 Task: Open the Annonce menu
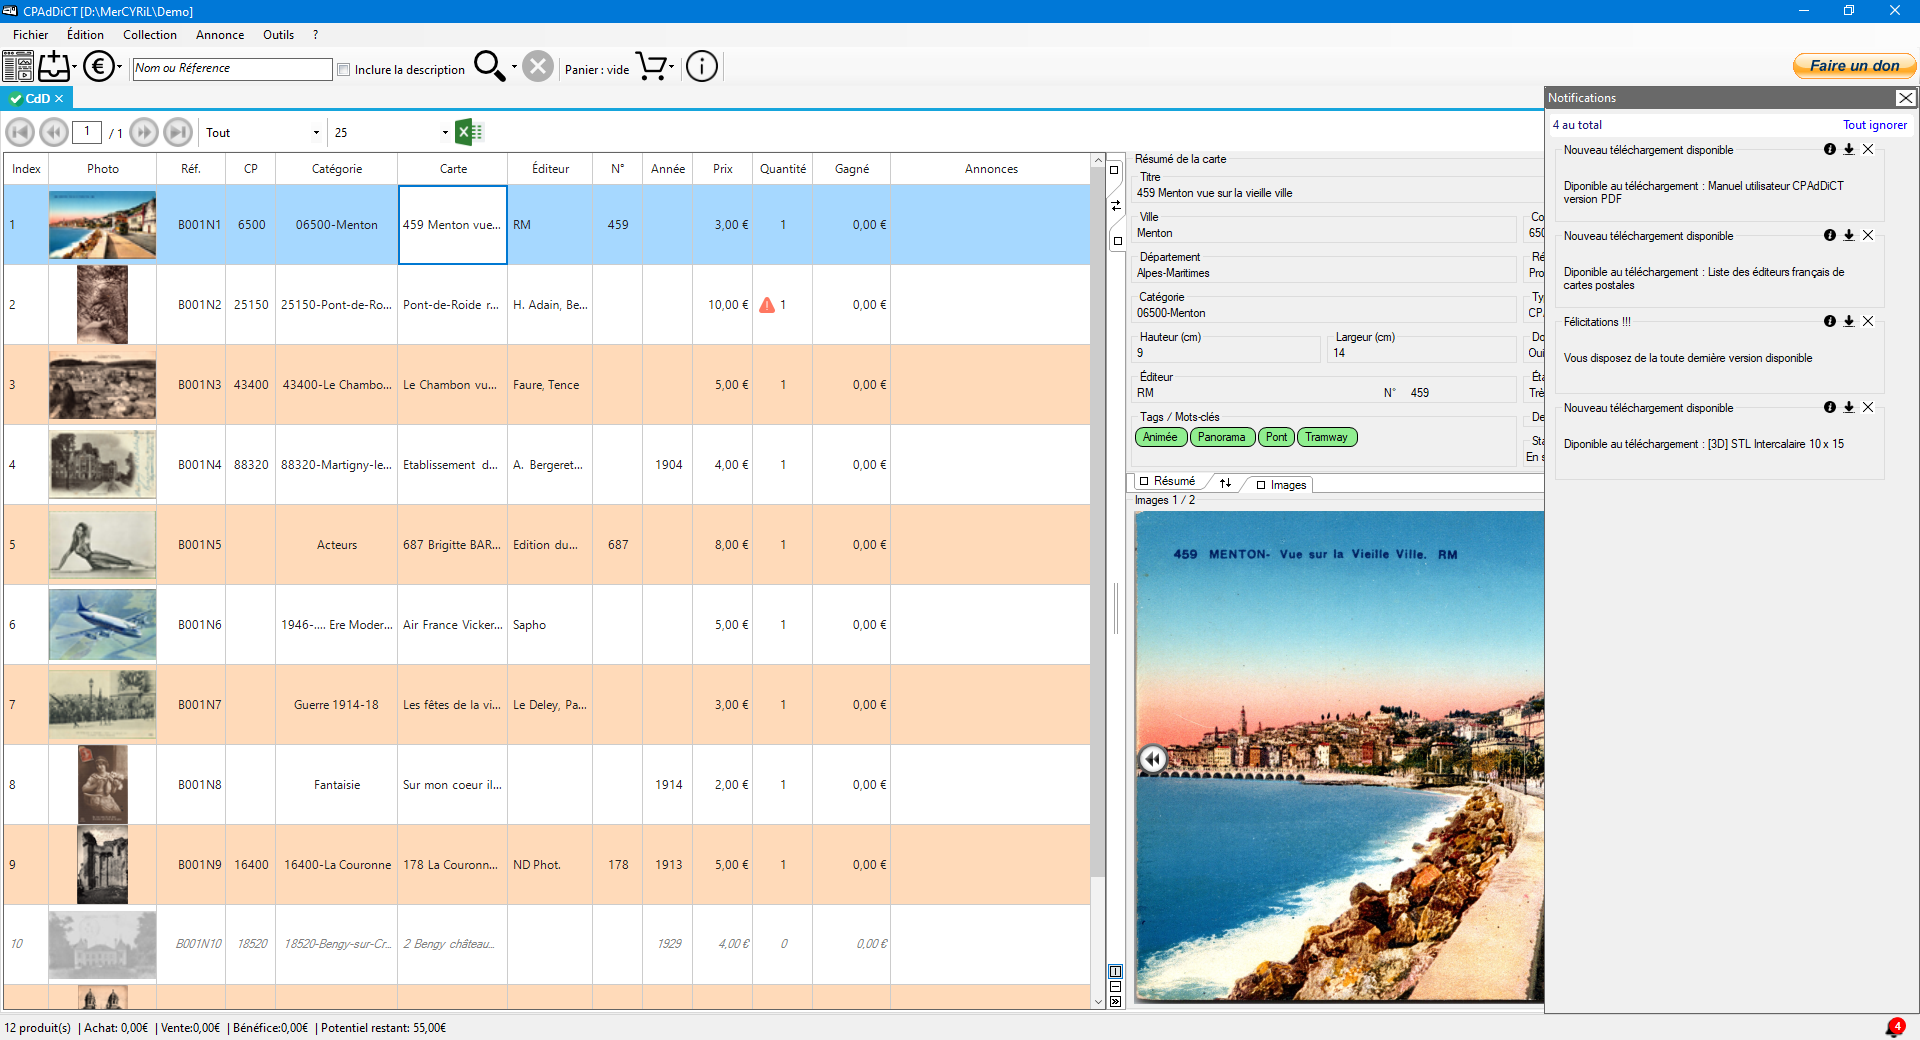(220, 35)
